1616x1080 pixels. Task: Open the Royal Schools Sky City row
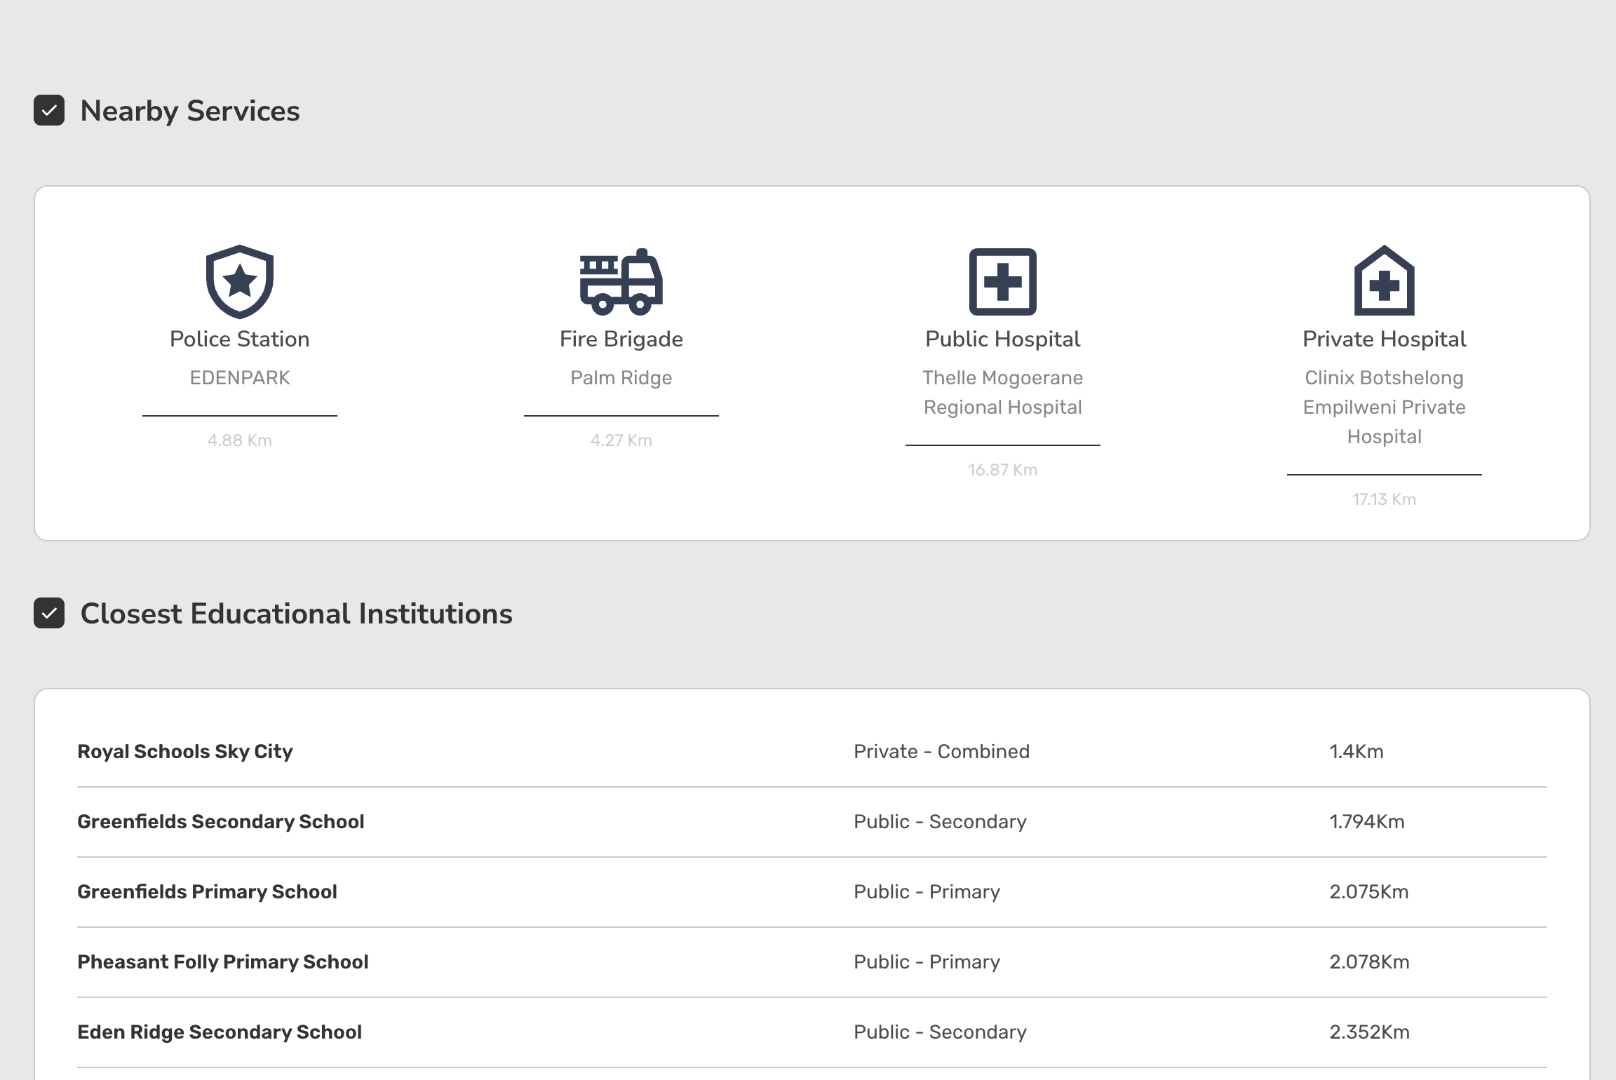(x=185, y=752)
